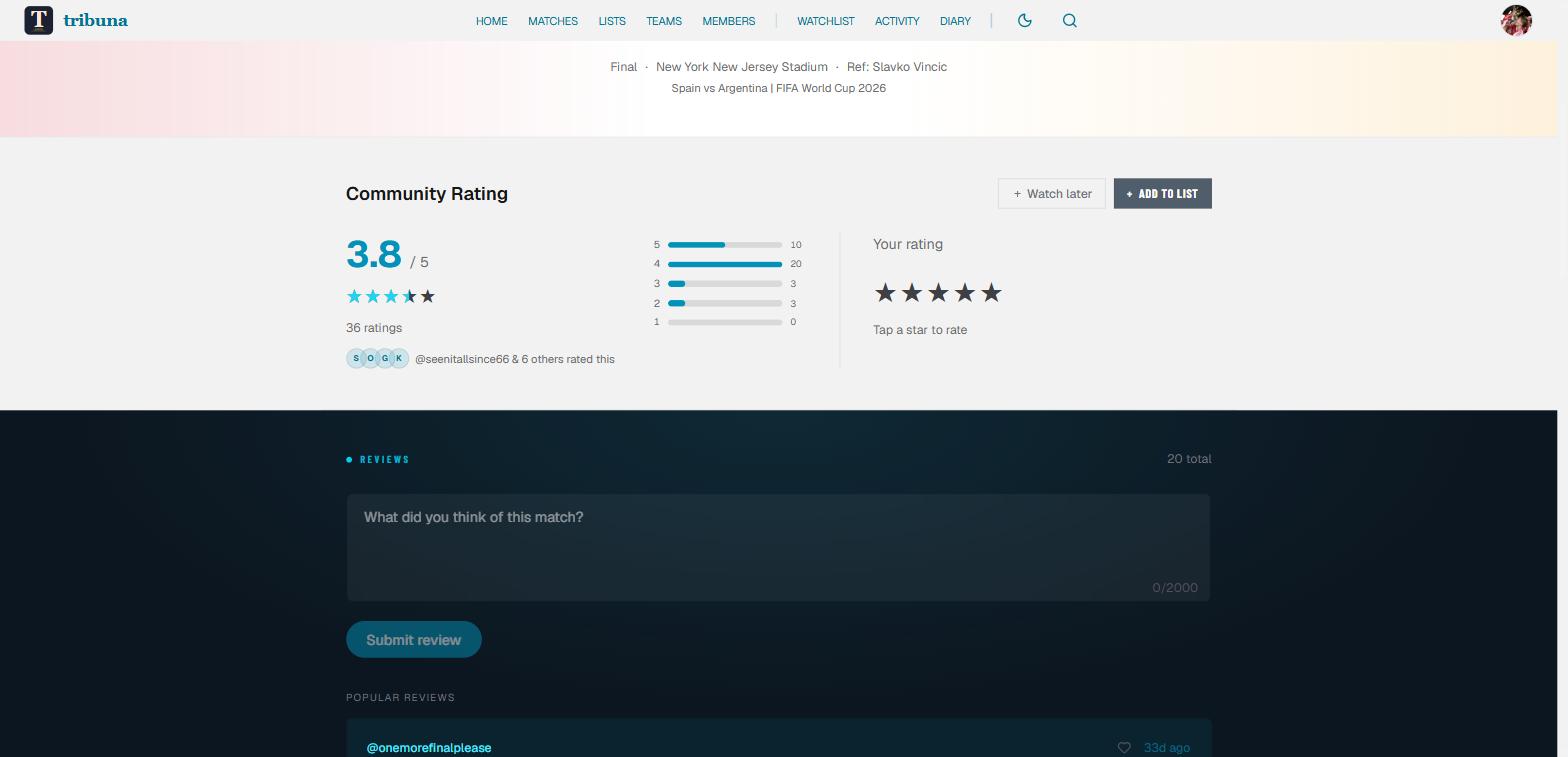The image size is (1568, 757).
Task: Open the Lists section
Action: coord(612,21)
